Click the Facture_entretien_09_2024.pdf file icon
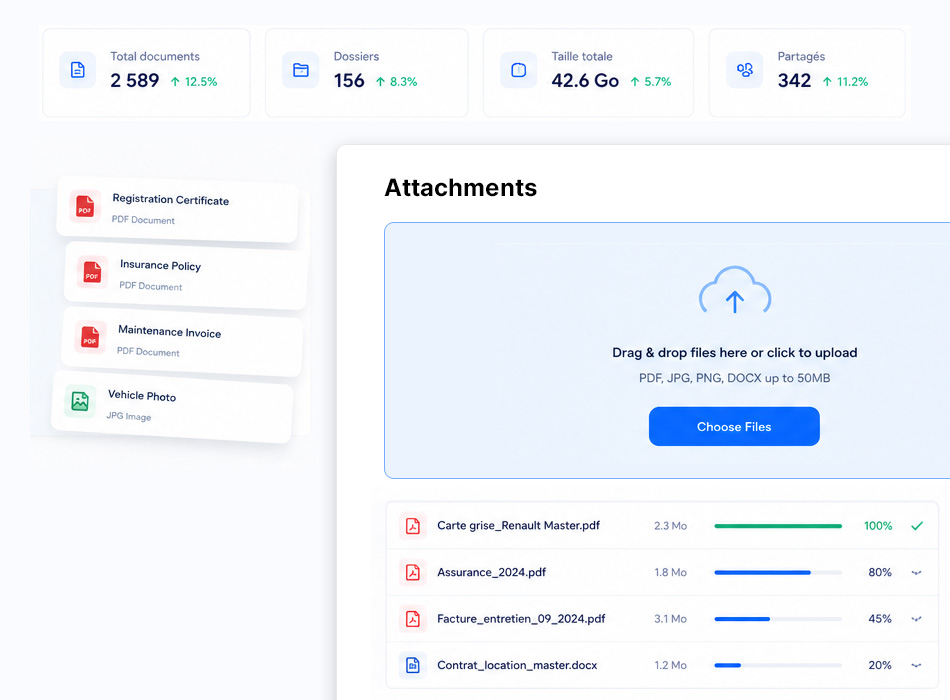The width and height of the screenshot is (950, 700). pos(413,619)
